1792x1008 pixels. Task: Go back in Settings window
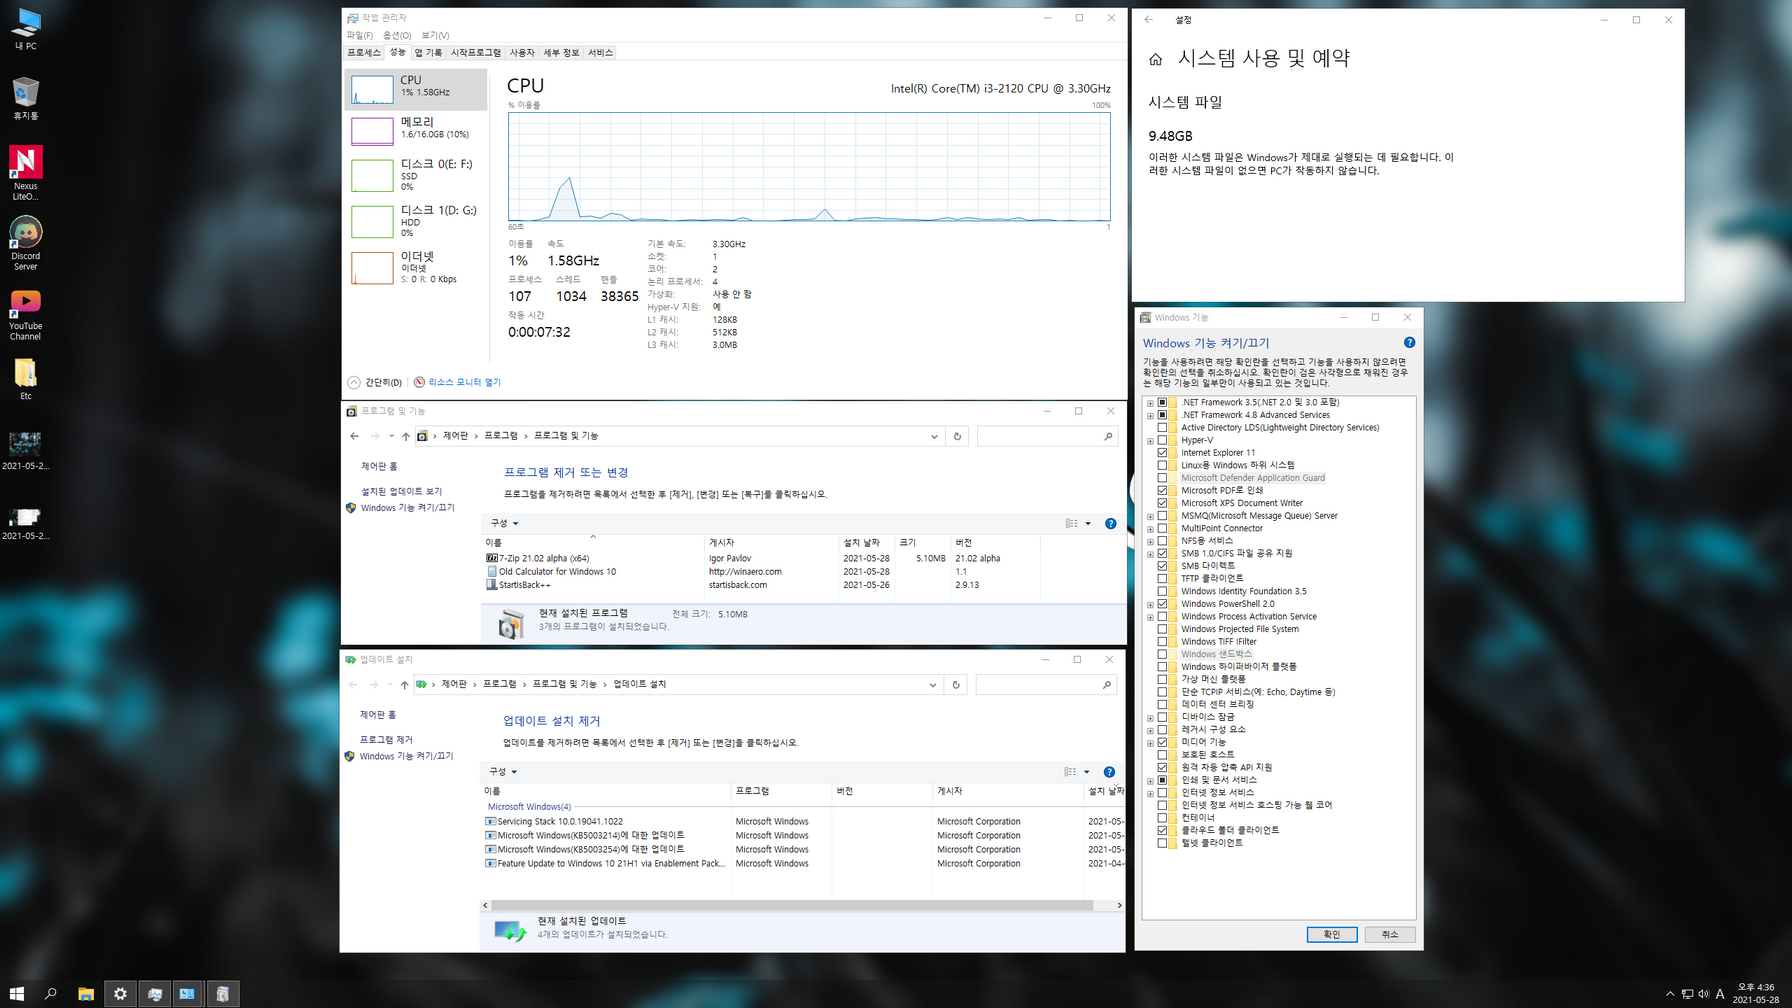(x=1149, y=20)
